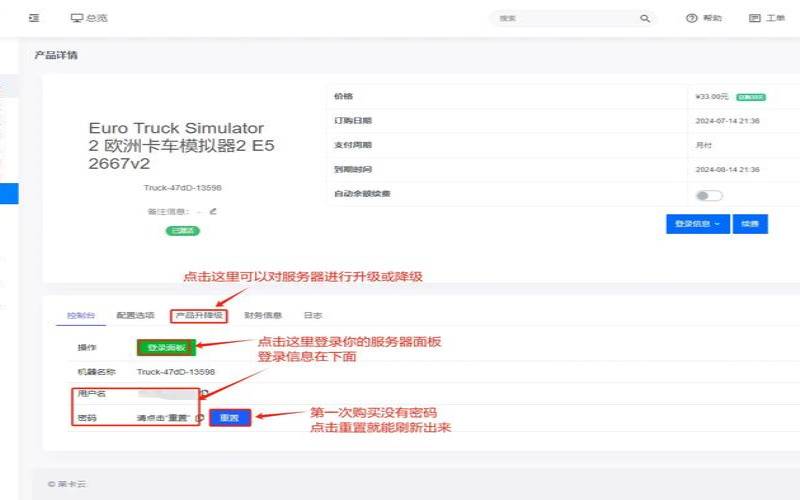Viewport: 800px width, 500px height.
Task: Click the 到期时间 label
Action: (x=353, y=169)
